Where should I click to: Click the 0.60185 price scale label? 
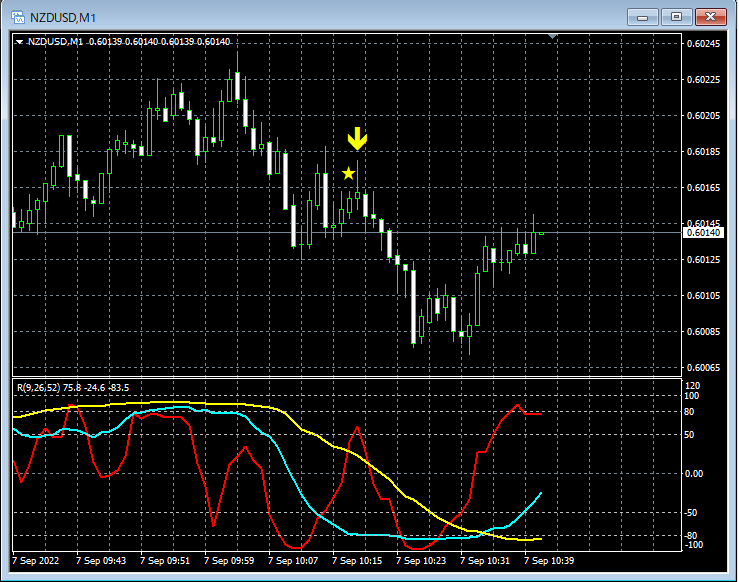704,152
